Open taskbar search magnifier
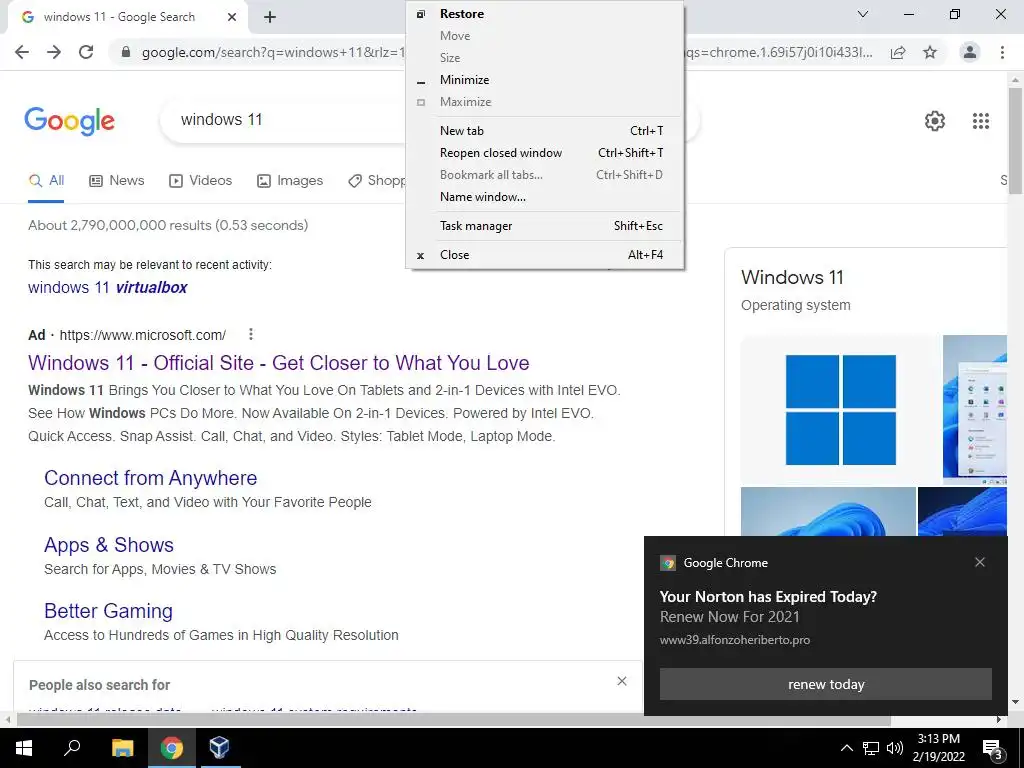The width and height of the screenshot is (1024, 768). pos(72,748)
